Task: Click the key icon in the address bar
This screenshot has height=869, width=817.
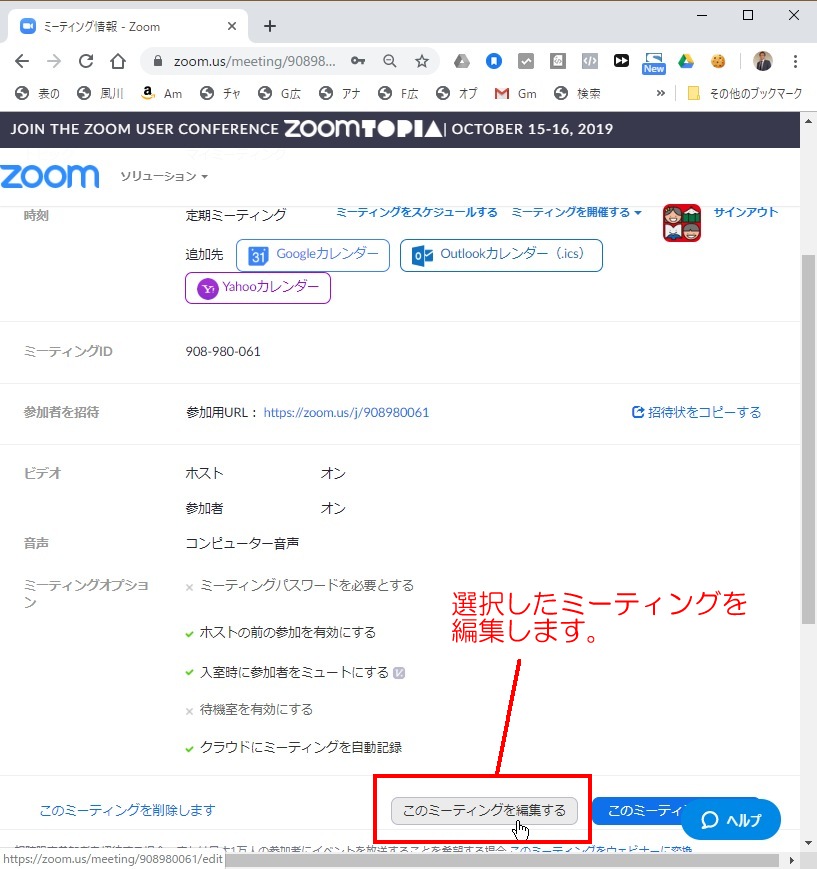Action: coord(358,61)
